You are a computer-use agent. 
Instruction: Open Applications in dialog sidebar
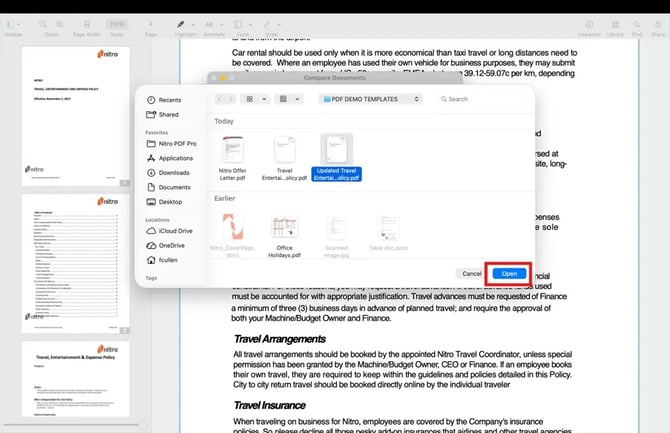point(170,158)
